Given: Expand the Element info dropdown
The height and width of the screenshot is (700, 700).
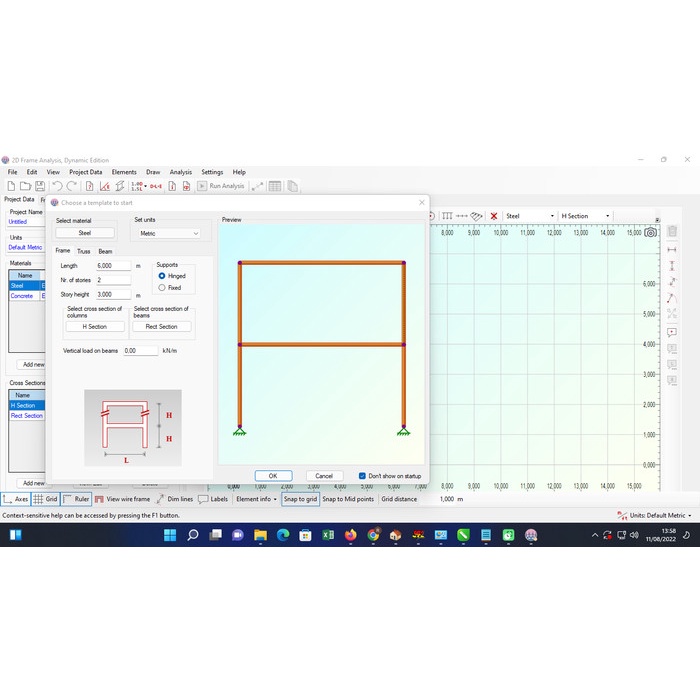Looking at the screenshot, I should pyautogui.click(x=257, y=499).
